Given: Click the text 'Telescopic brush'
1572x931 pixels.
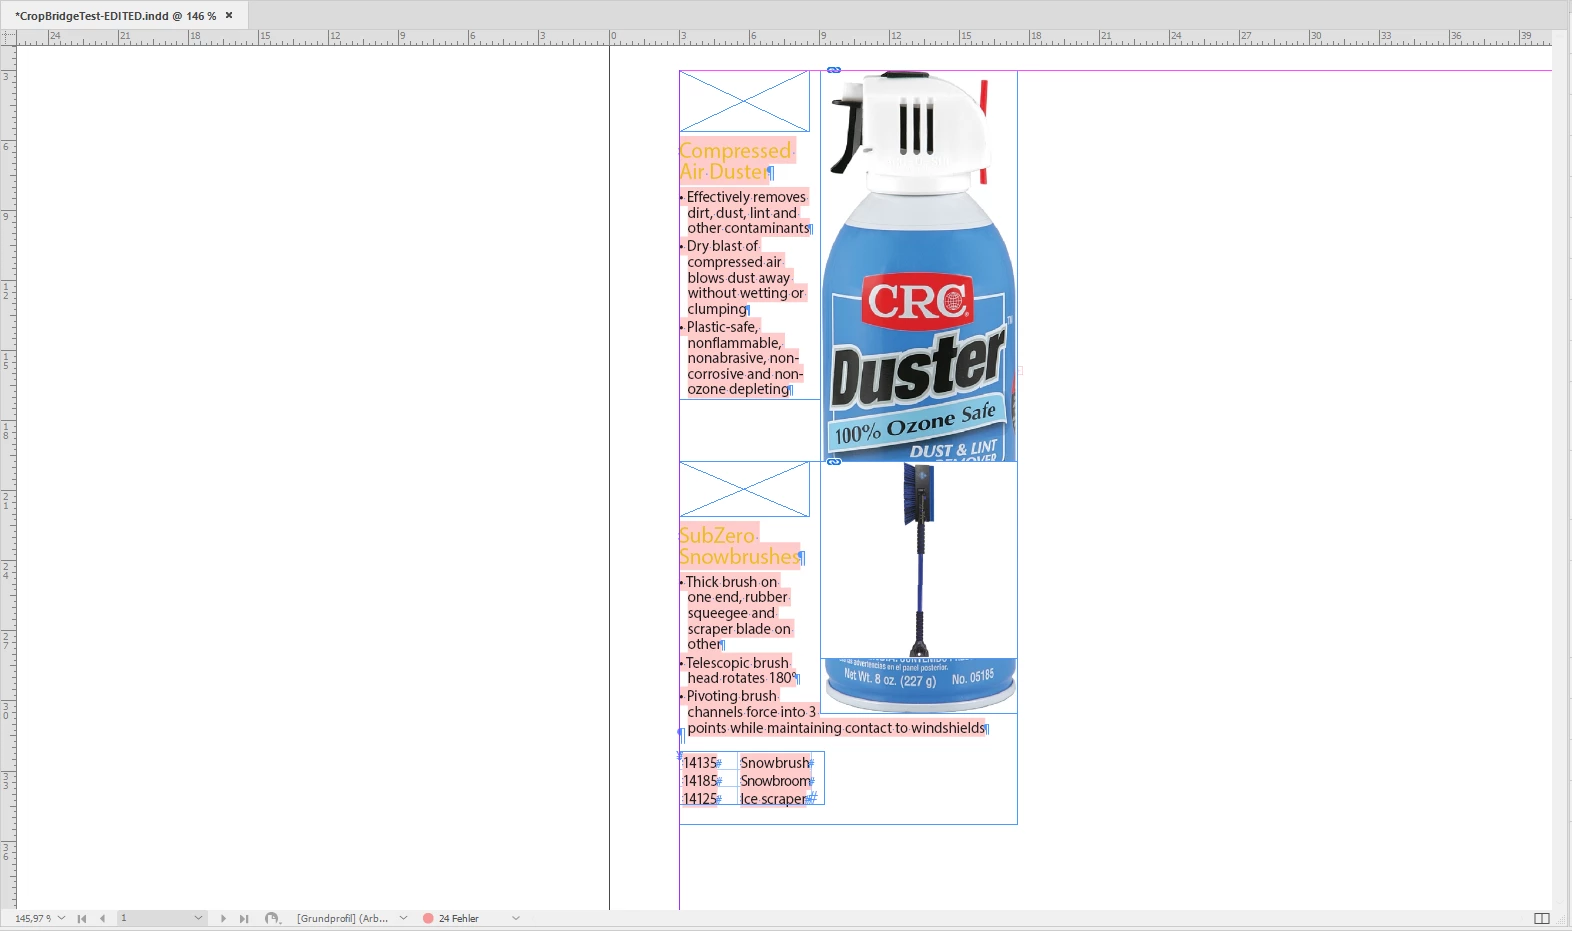Looking at the screenshot, I should 737,663.
